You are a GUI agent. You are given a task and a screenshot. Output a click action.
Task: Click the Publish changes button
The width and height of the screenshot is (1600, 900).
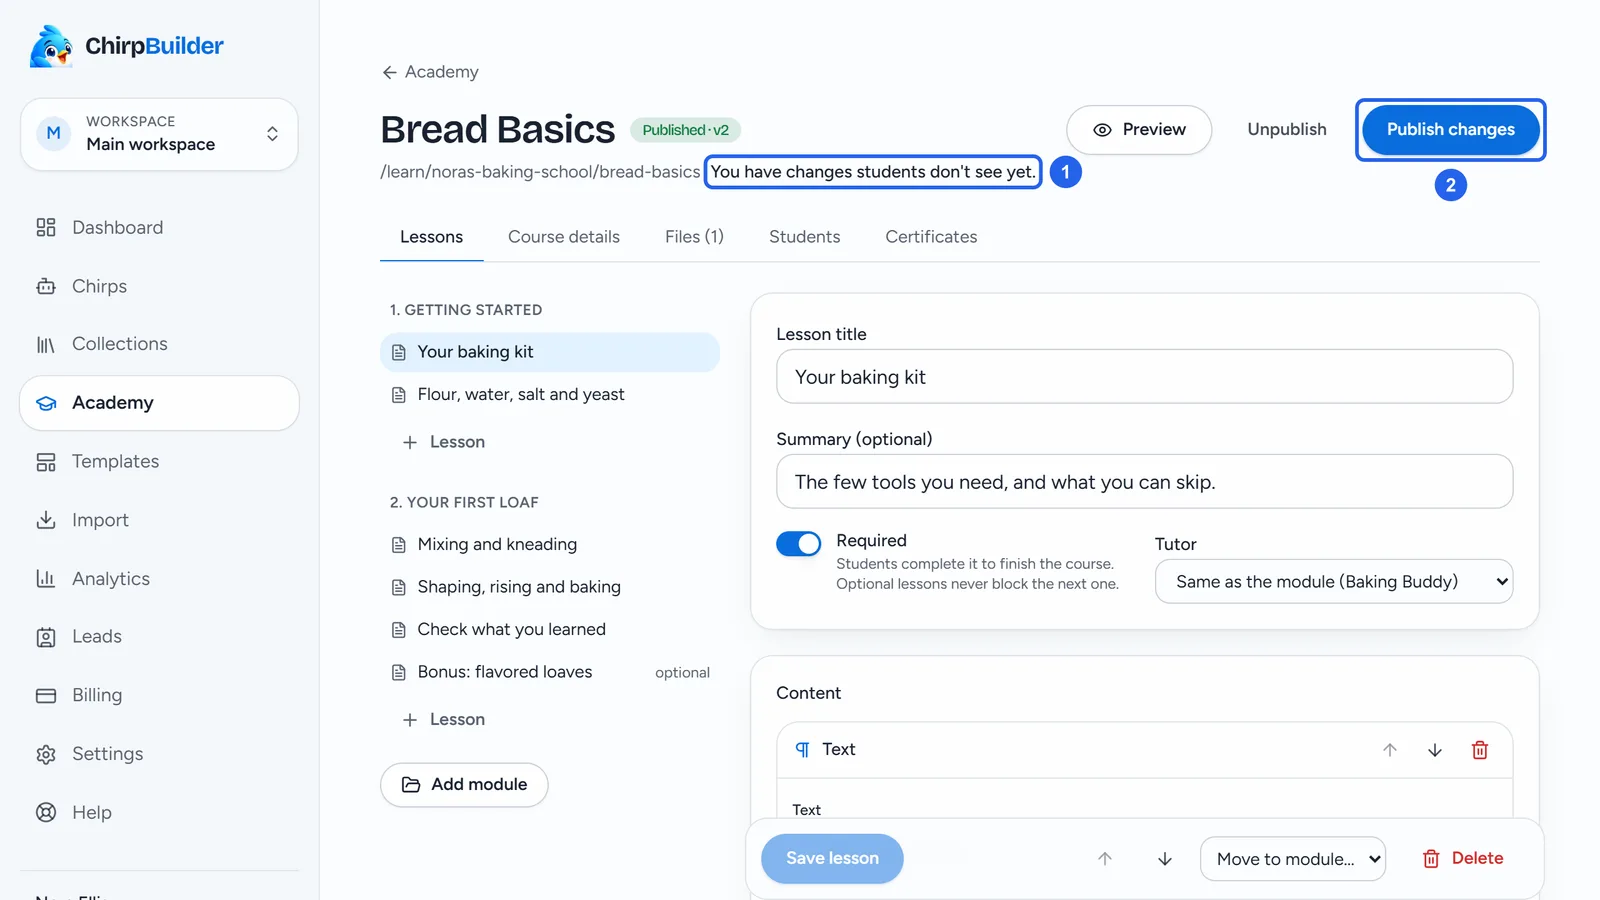pos(1451,130)
